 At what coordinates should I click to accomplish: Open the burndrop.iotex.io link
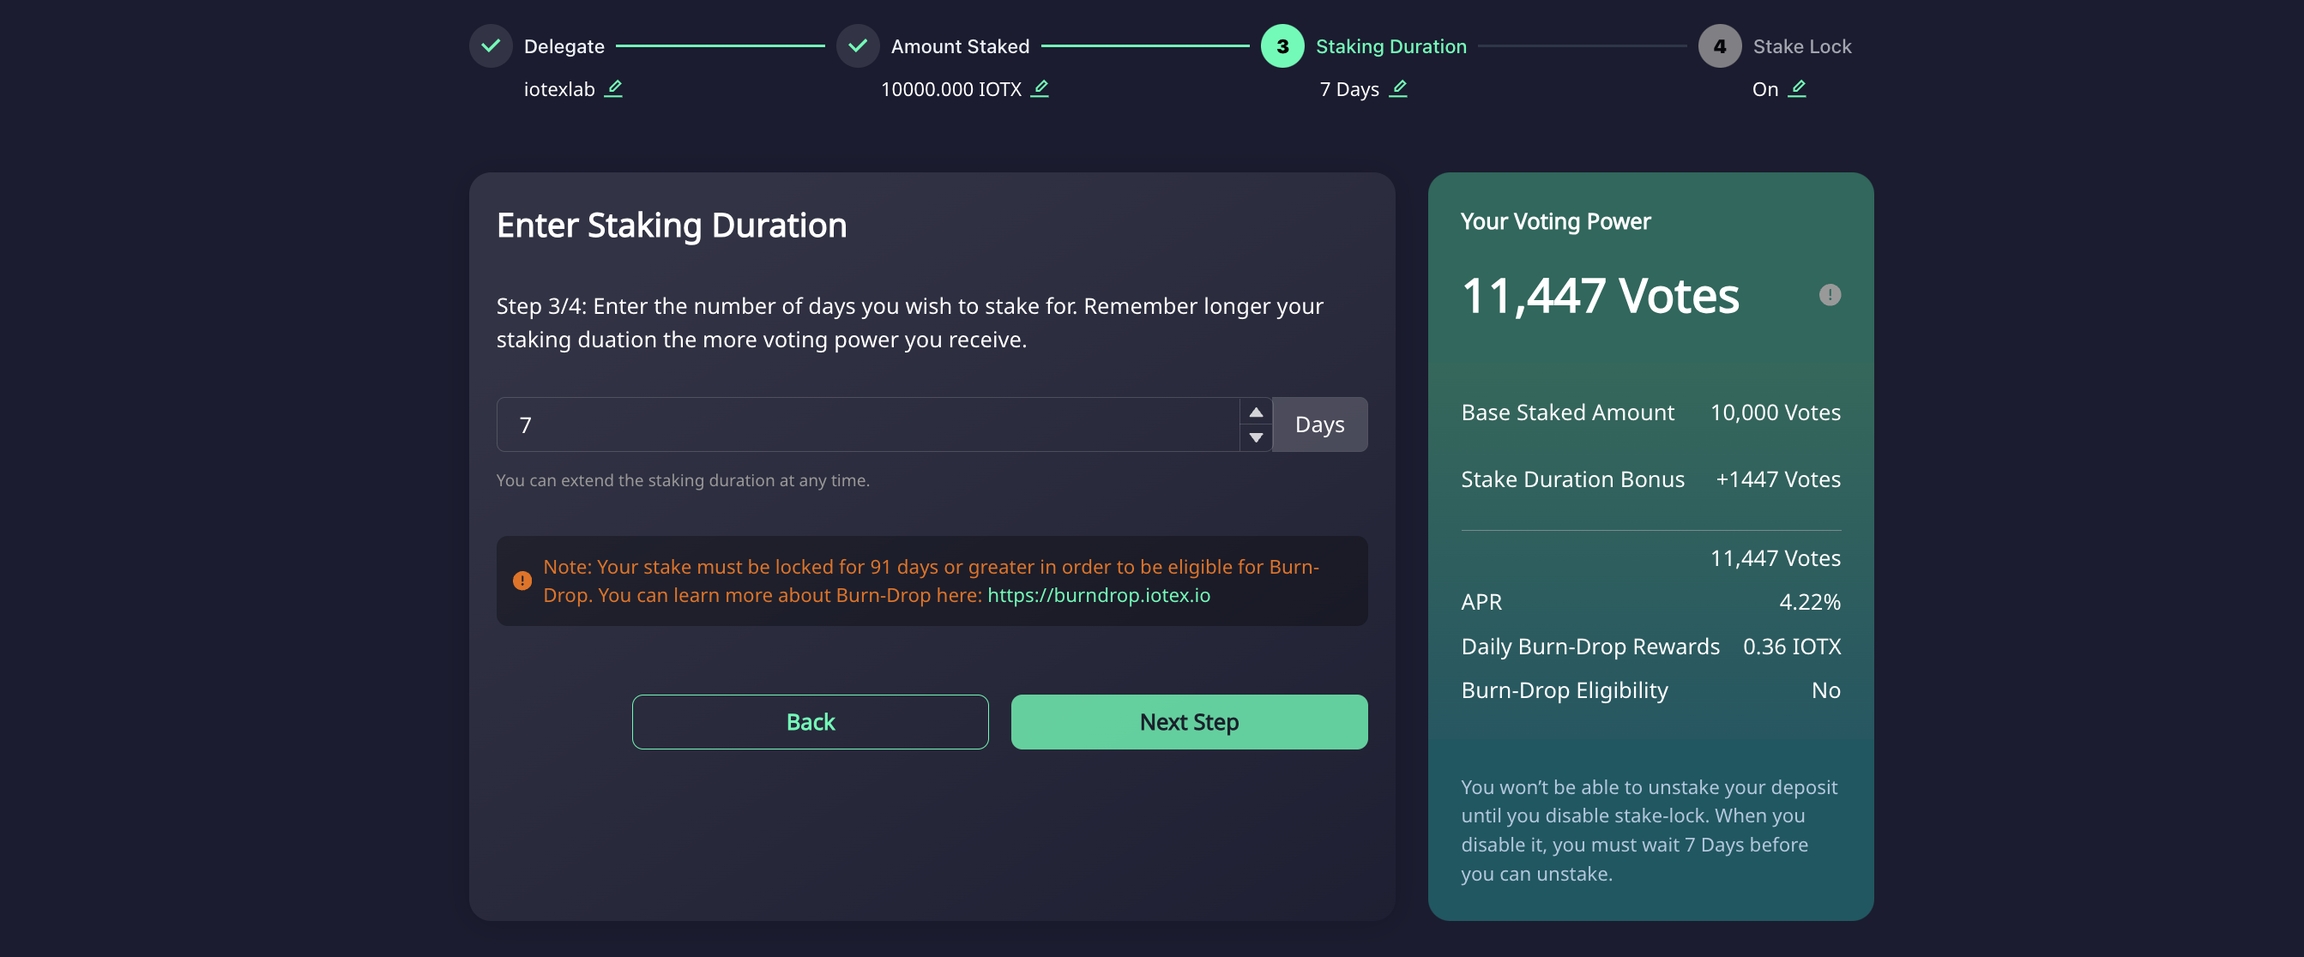[1098, 596]
